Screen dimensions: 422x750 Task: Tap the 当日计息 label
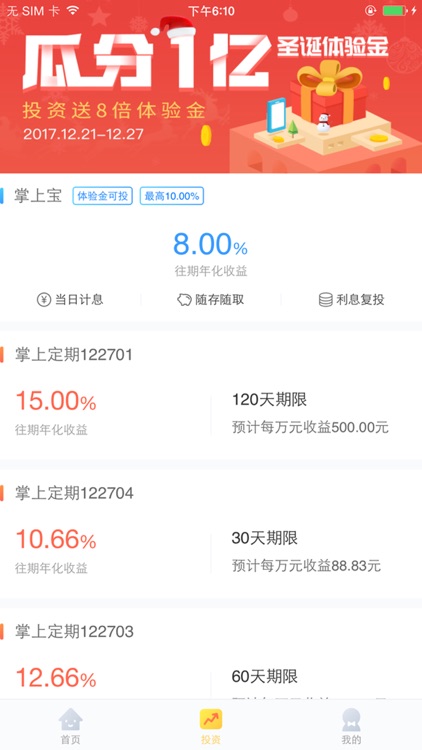point(79,300)
